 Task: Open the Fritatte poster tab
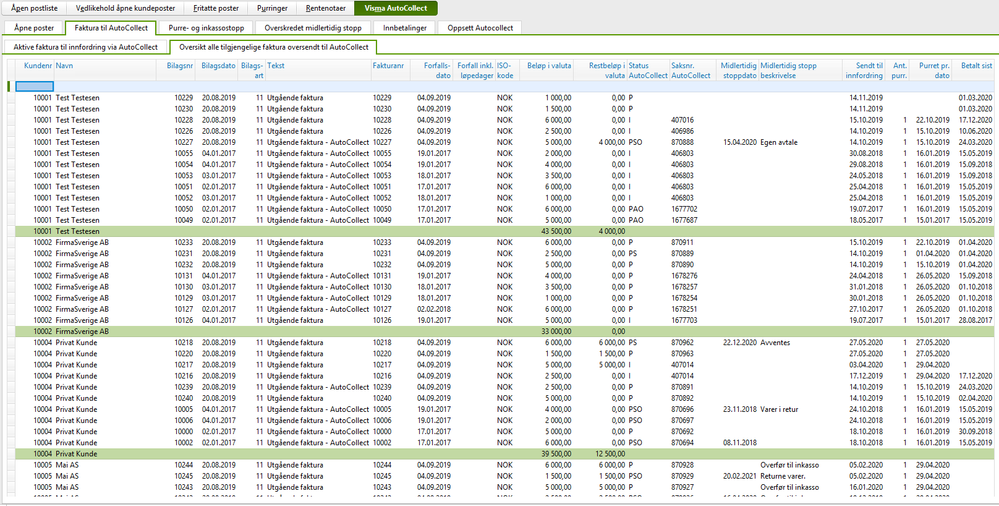click(216, 9)
